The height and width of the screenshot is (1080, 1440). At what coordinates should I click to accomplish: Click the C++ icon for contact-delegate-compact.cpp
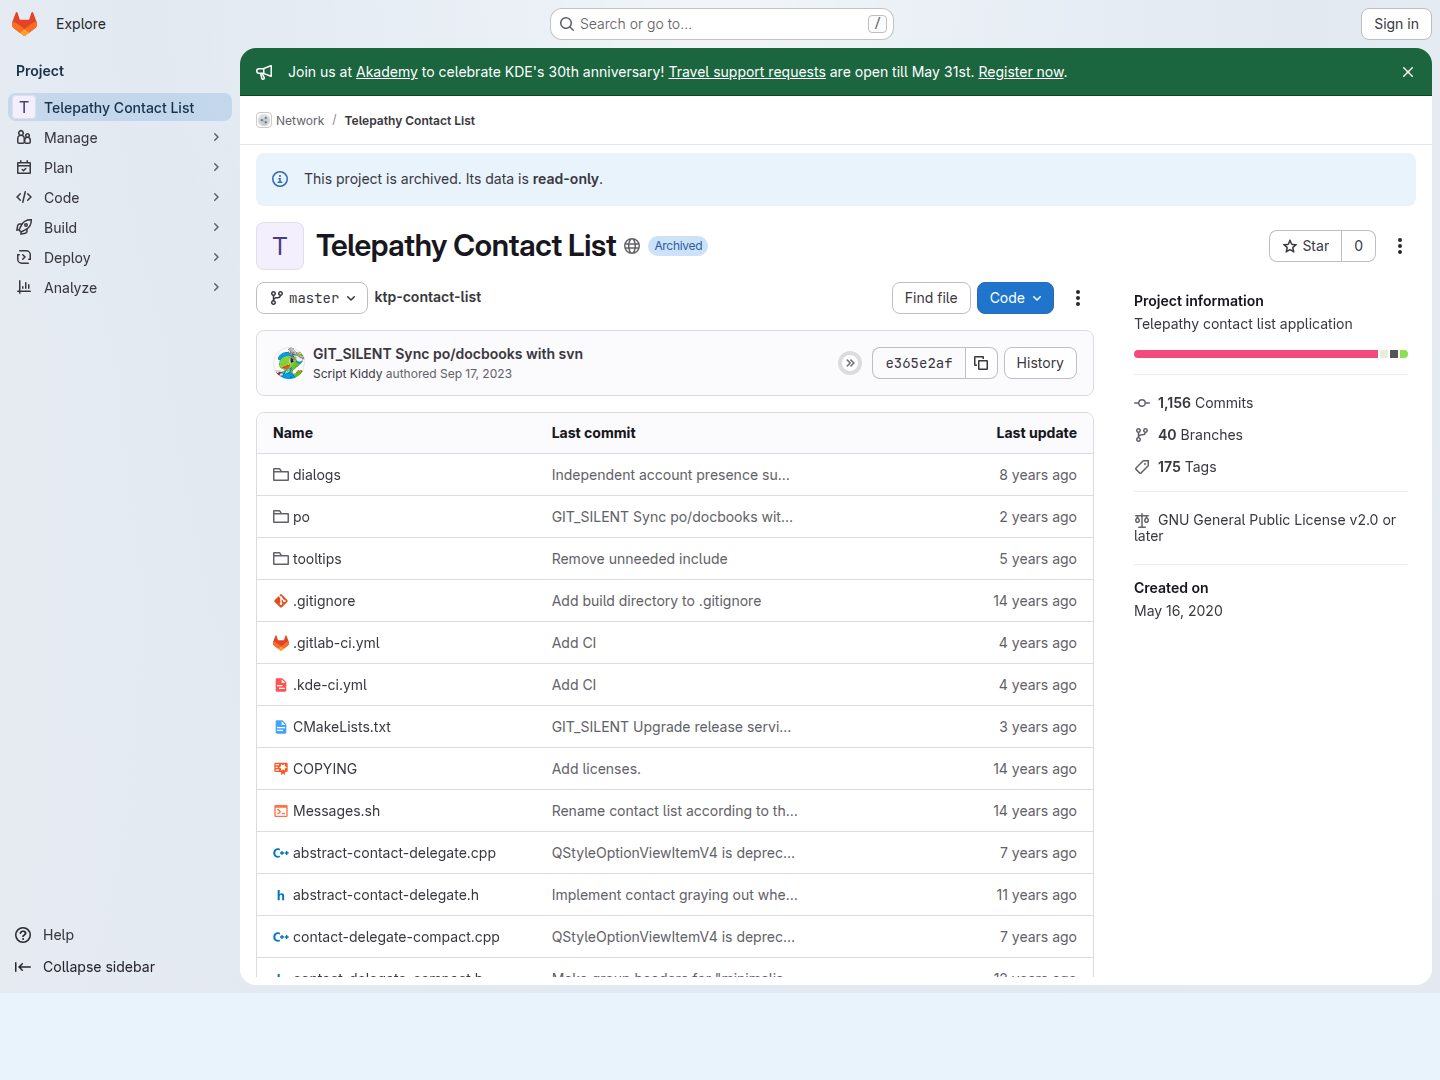click(x=281, y=937)
